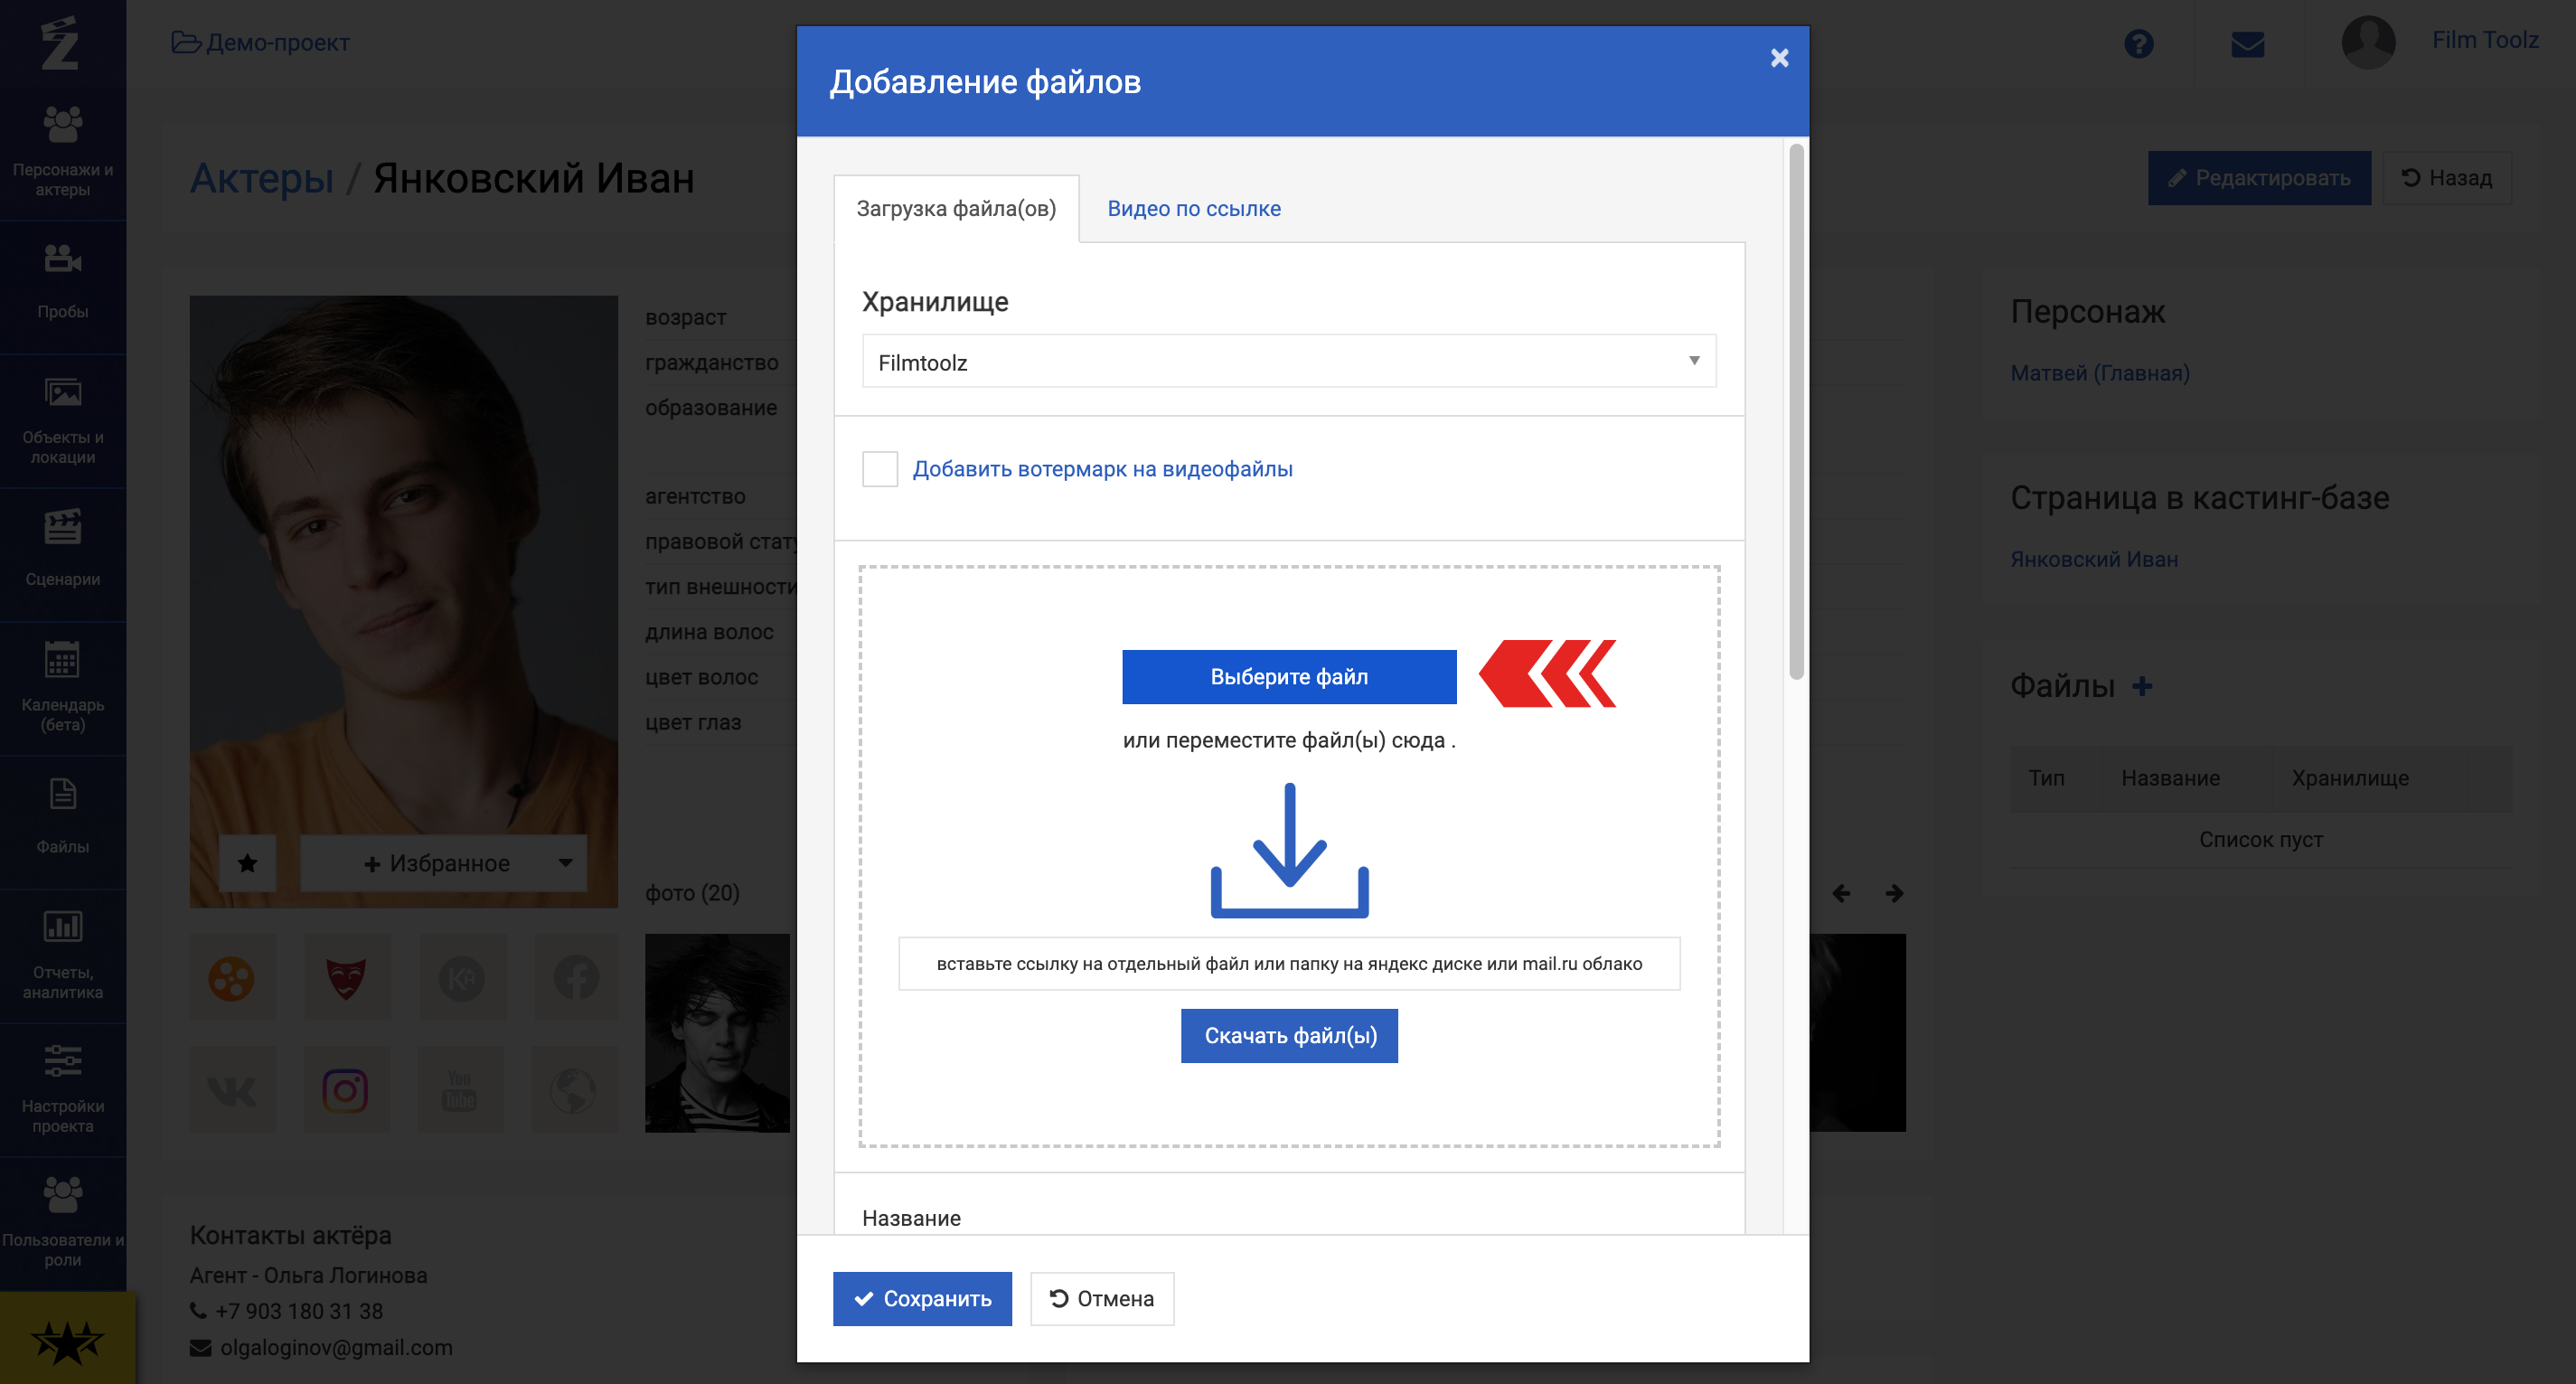The height and width of the screenshot is (1384, 2576).
Task: Click the Хранилище column header
Action: (x=2350, y=778)
